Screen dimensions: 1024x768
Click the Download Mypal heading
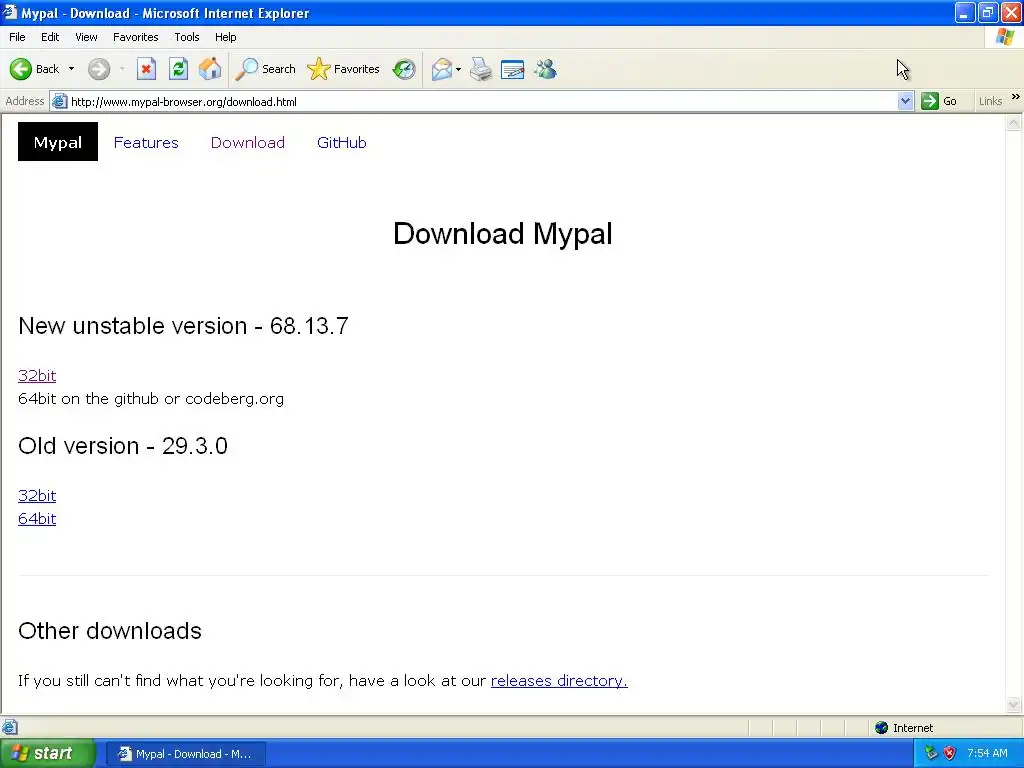503,233
